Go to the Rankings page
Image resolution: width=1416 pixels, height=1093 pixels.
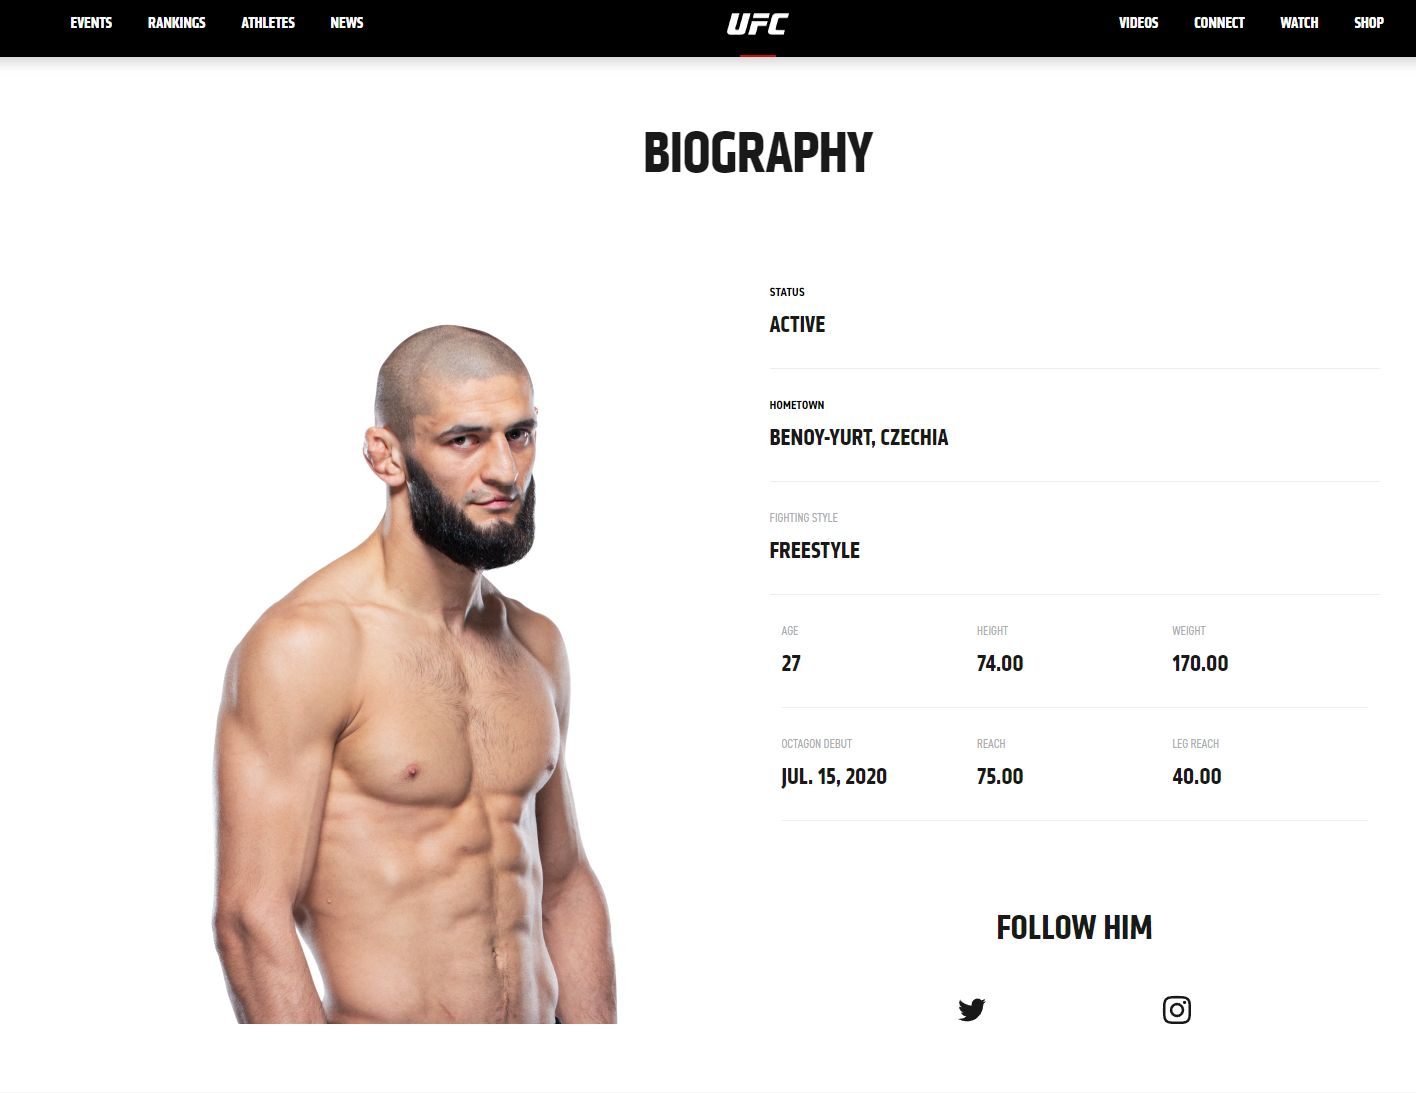pyautogui.click(x=177, y=22)
